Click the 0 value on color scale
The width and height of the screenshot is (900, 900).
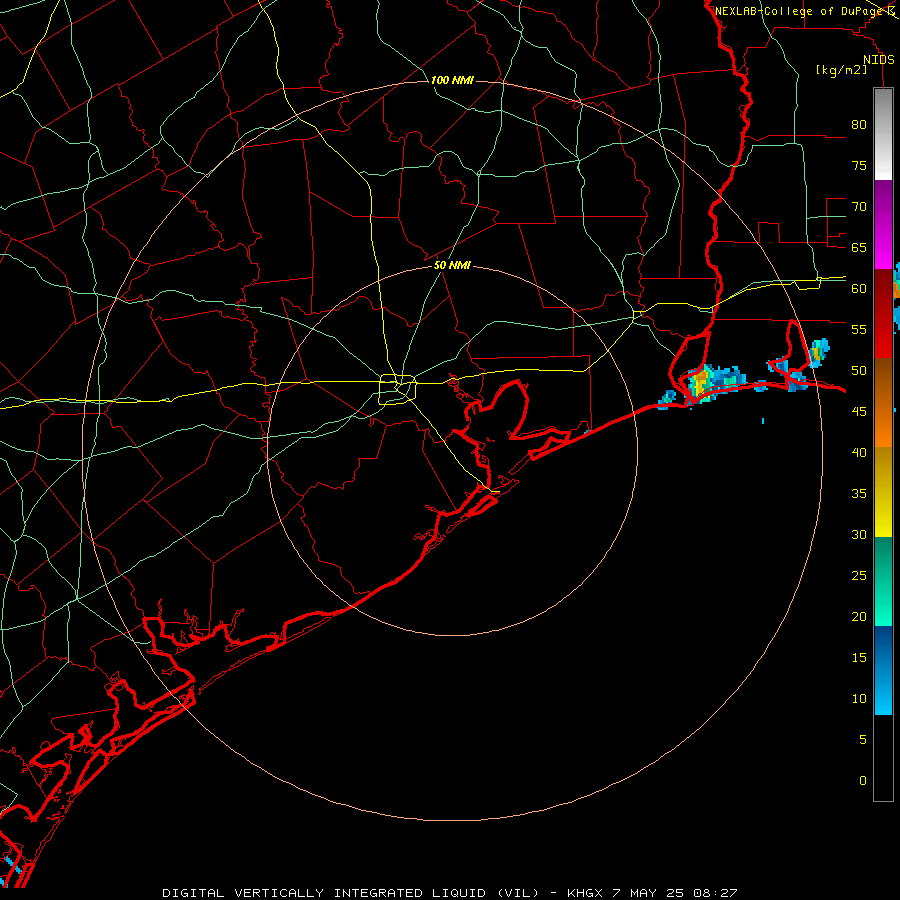point(863,781)
